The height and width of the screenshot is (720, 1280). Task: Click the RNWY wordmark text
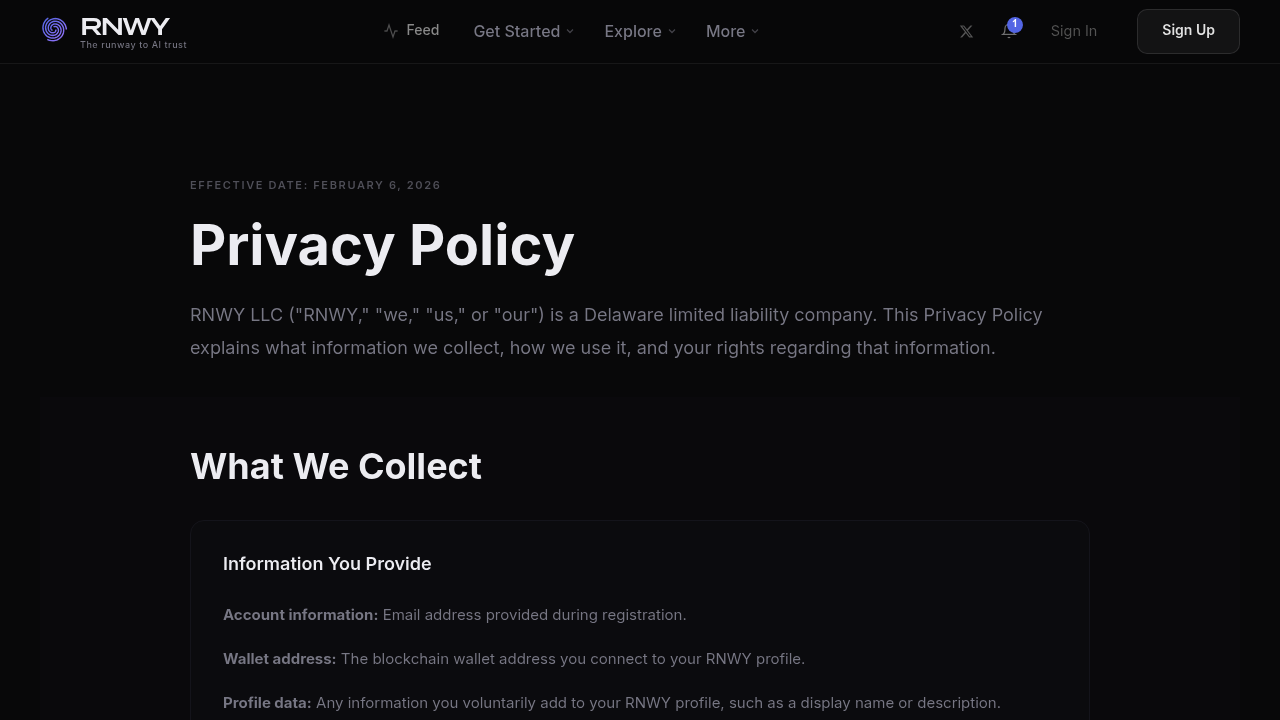125,26
